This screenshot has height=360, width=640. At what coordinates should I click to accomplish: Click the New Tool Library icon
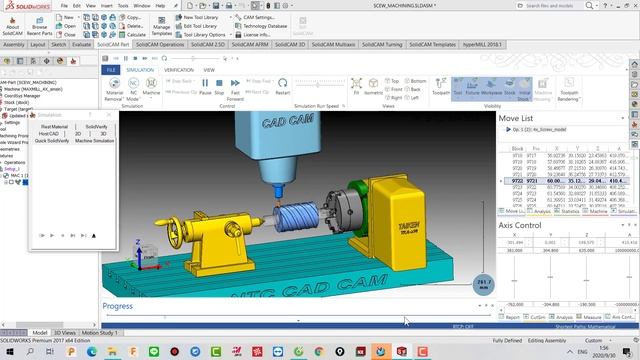pyautogui.click(x=178, y=18)
